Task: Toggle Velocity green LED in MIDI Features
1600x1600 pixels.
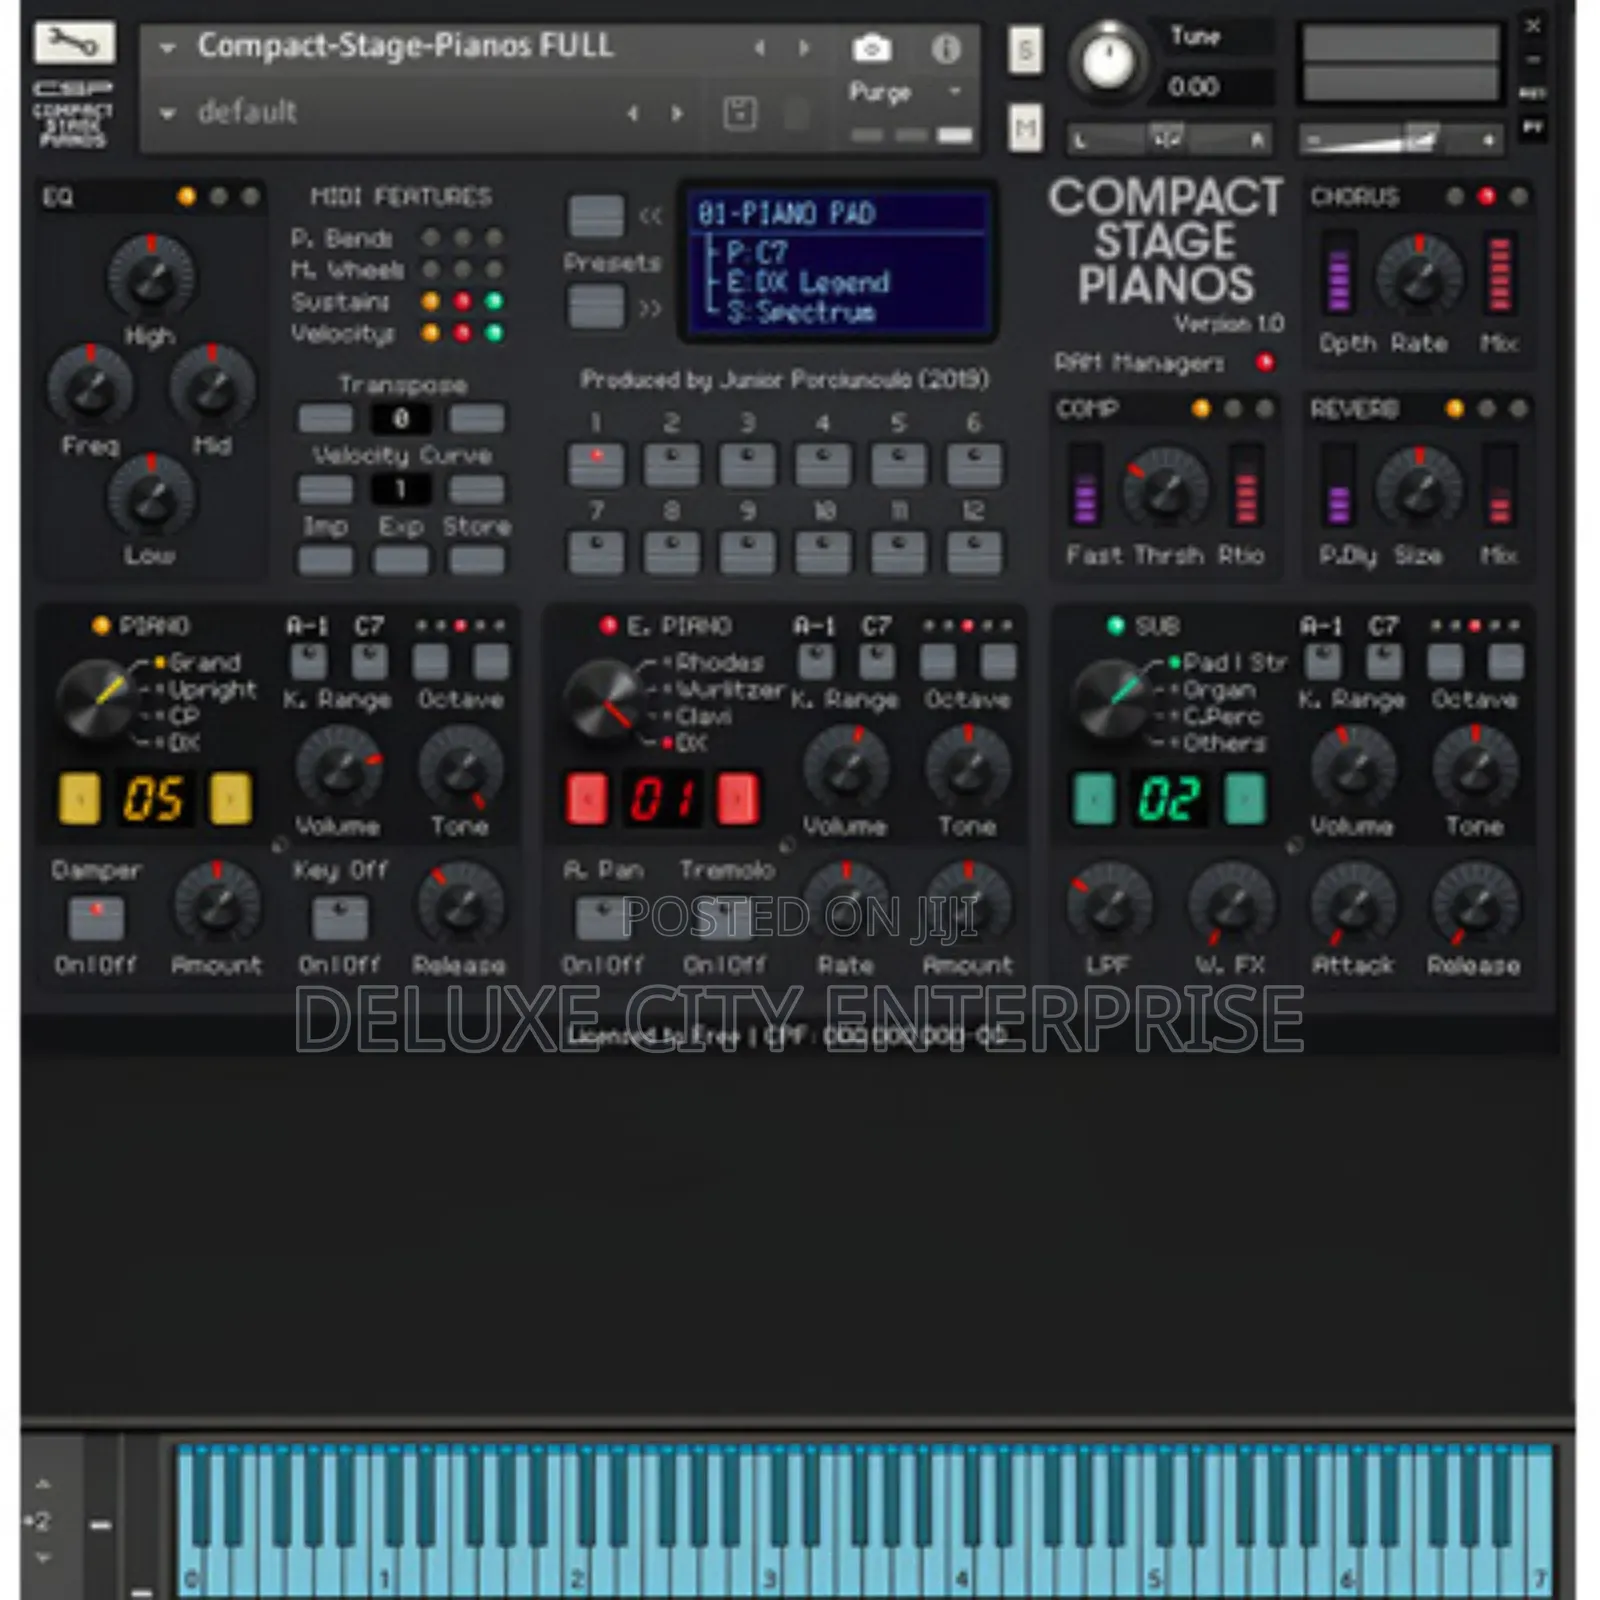Action: pyautogui.click(x=494, y=332)
